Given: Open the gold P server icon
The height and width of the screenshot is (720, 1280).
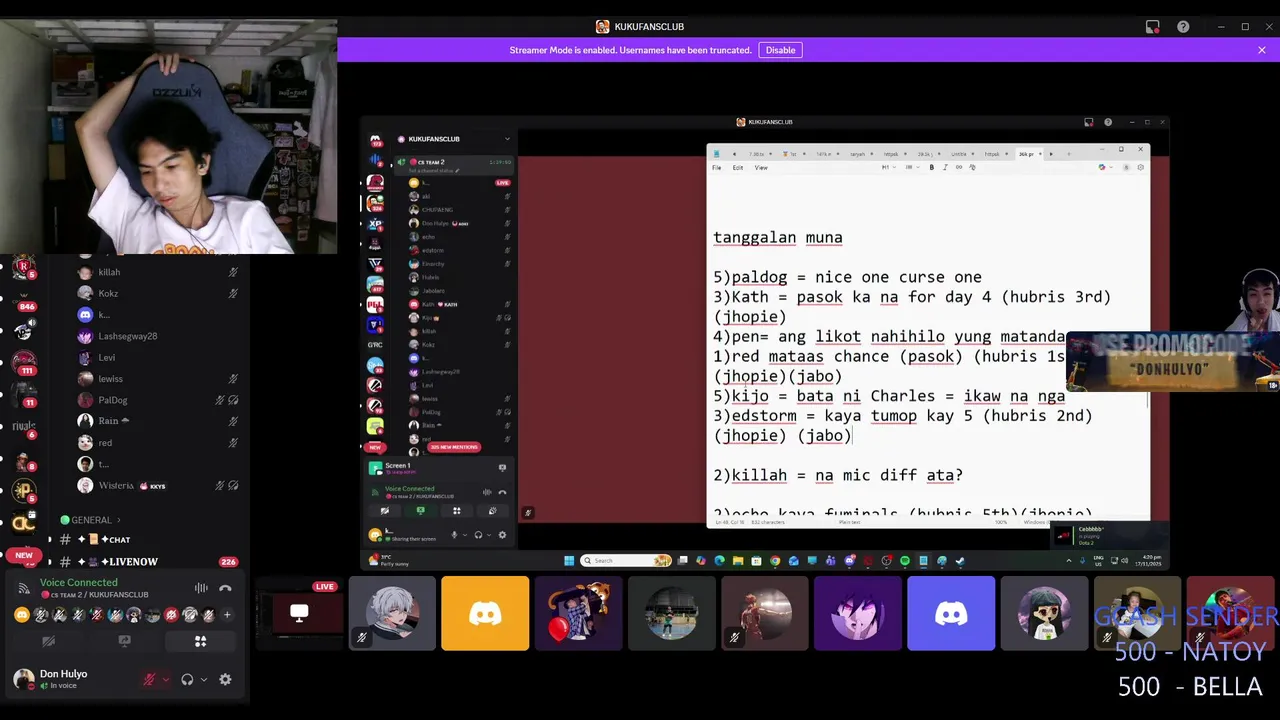Looking at the screenshot, I should pyautogui.click(x=24, y=490).
